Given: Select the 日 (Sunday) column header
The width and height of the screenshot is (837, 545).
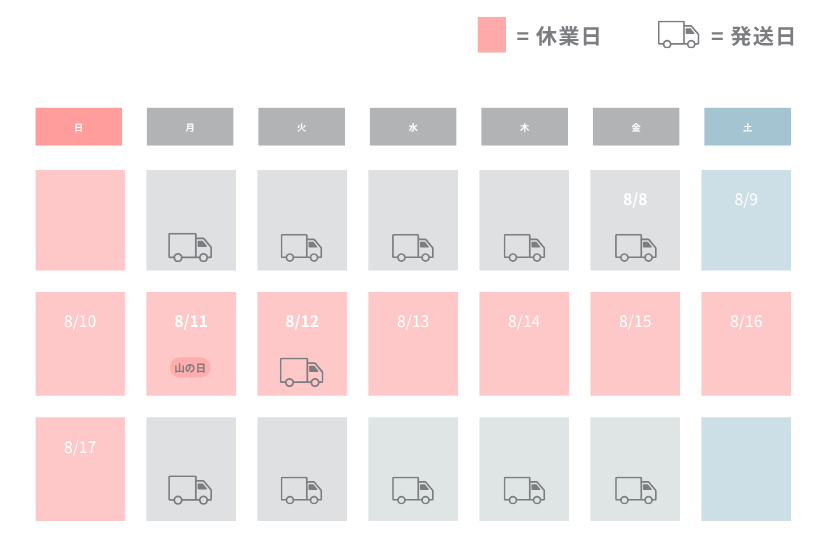Looking at the screenshot, I should pos(79,127).
